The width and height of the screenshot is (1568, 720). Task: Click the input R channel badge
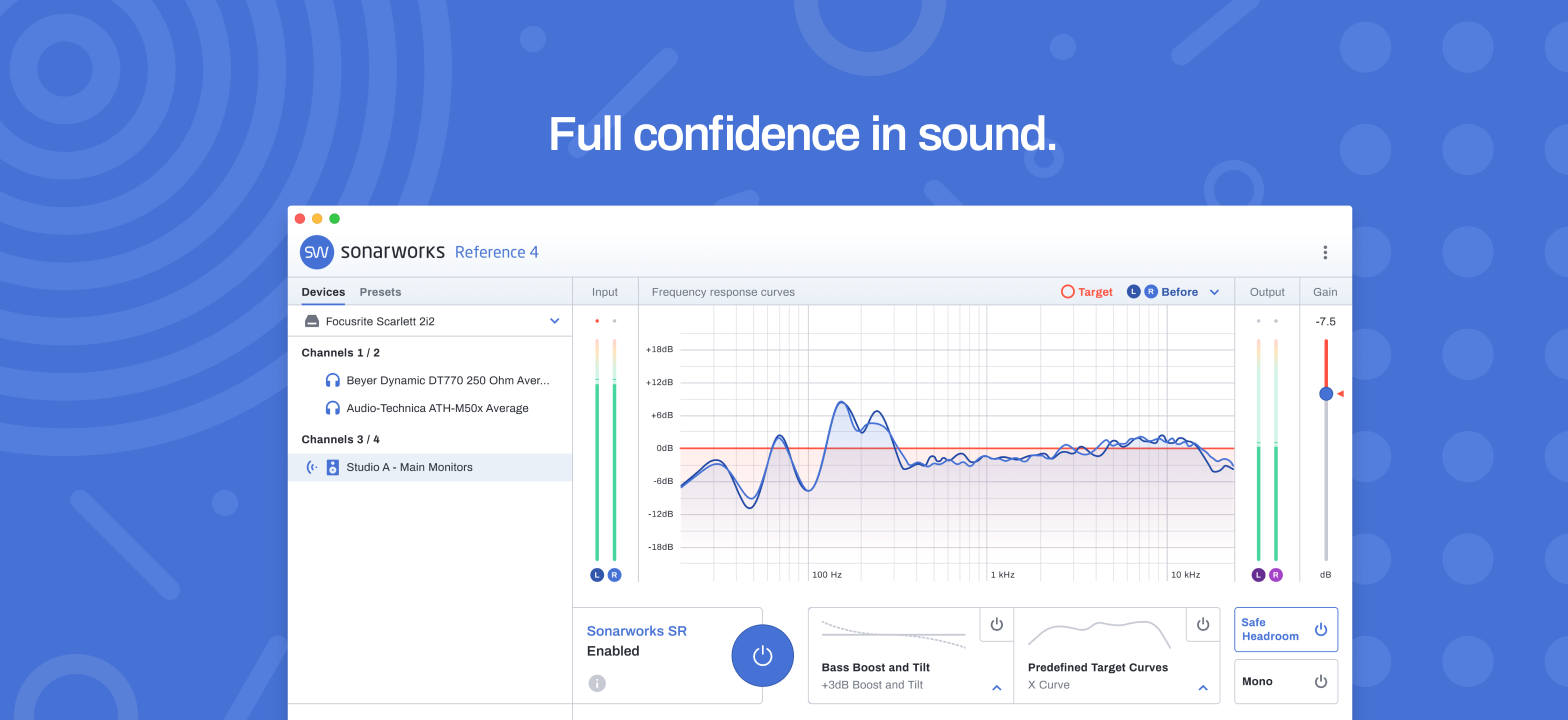pyautogui.click(x=614, y=575)
